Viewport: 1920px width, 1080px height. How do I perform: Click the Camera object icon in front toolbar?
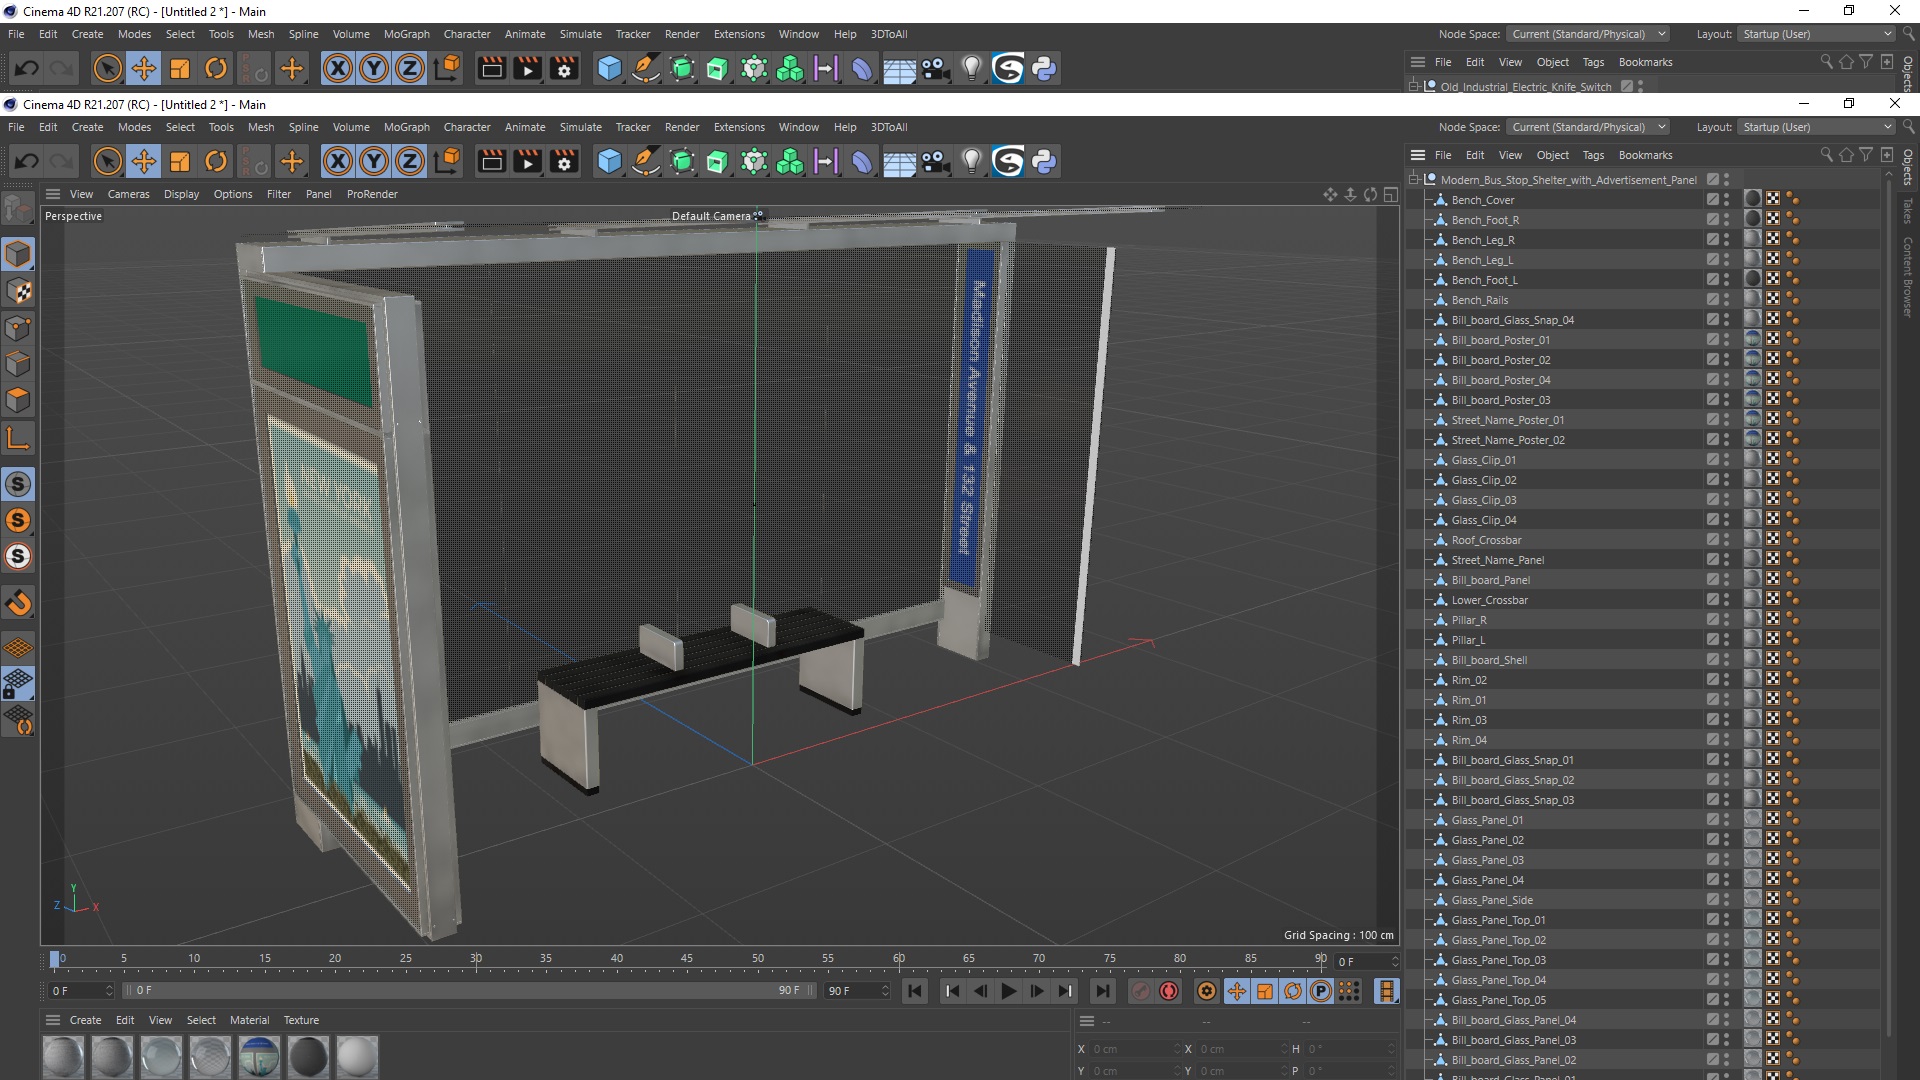click(935, 161)
